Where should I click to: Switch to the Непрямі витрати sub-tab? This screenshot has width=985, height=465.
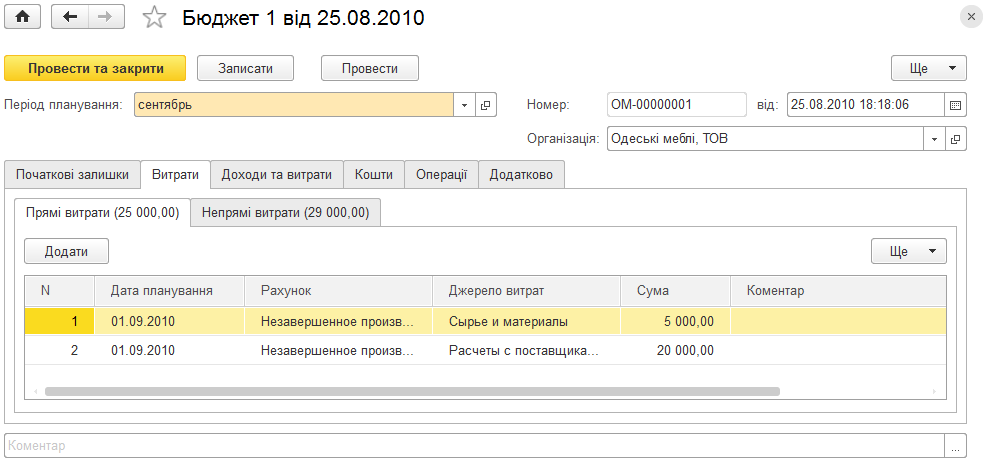point(285,213)
